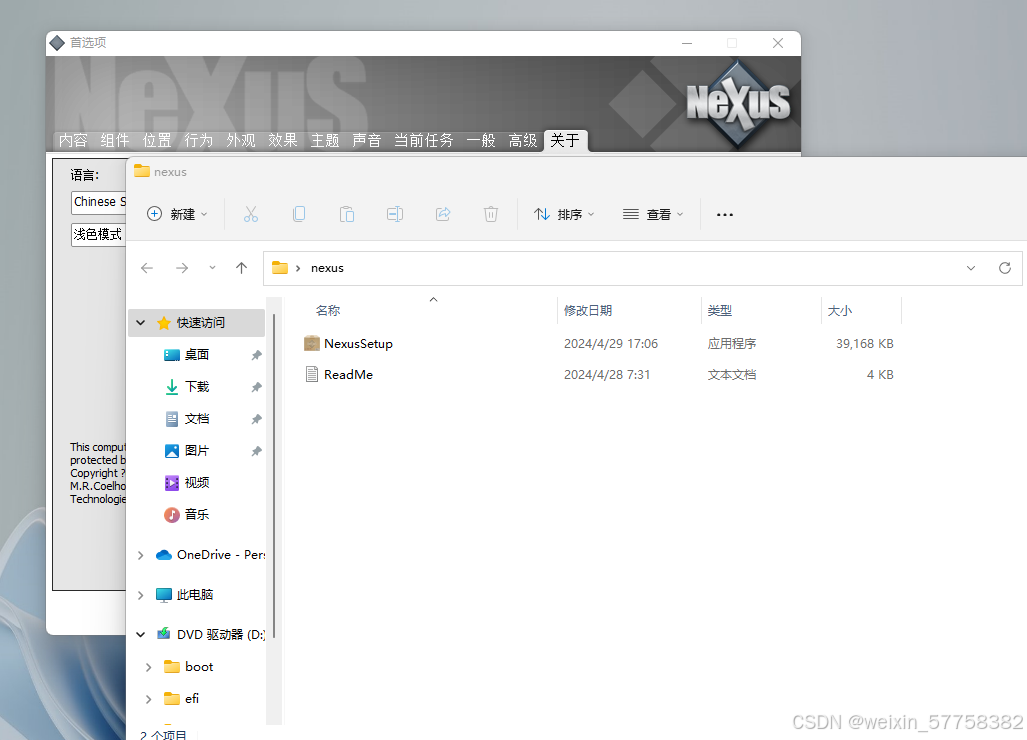Click the pin icon next to 下载
The width and height of the screenshot is (1027, 740).
coord(256,387)
